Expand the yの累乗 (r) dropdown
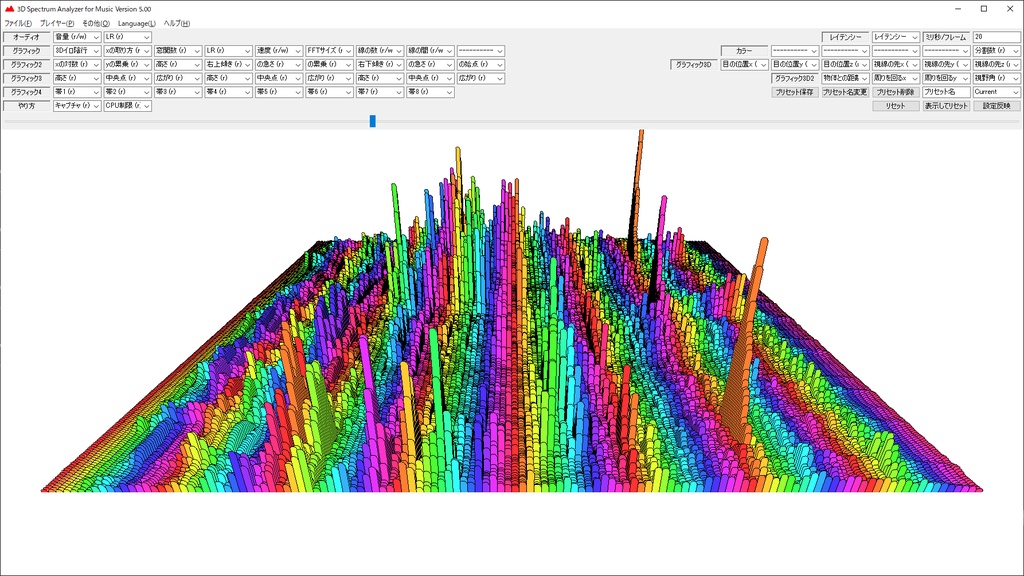This screenshot has height=576, width=1024. click(127, 65)
